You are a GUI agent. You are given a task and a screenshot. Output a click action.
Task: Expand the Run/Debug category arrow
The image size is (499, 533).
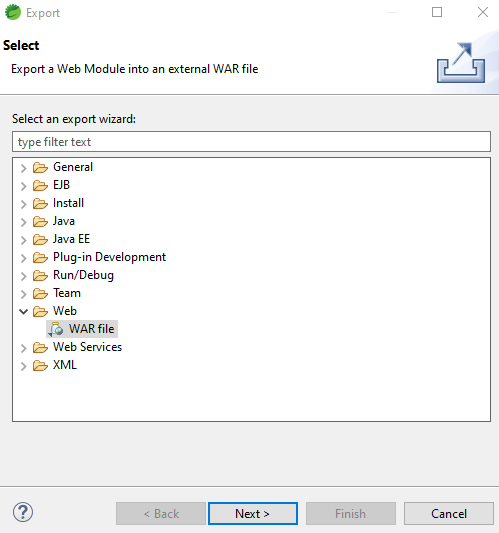coord(23,276)
